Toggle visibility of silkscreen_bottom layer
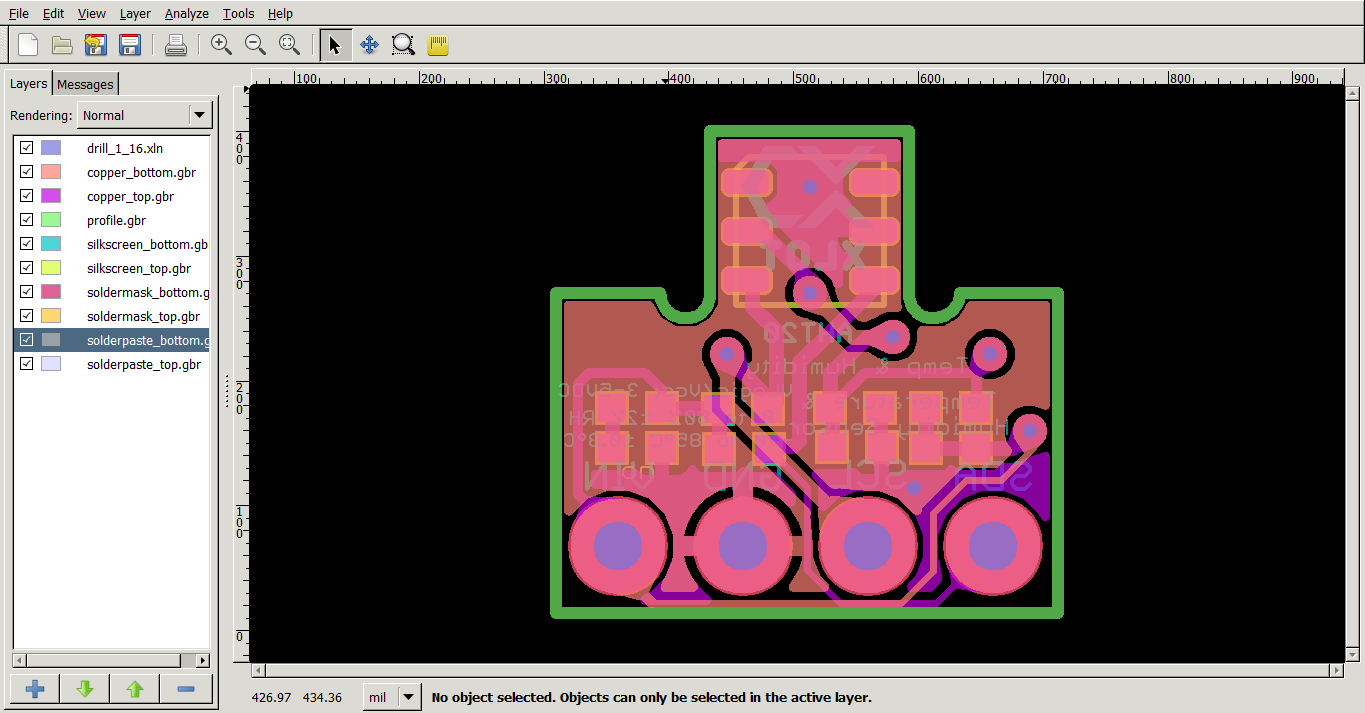Screen dimensions: 1365x713 point(27,244)
